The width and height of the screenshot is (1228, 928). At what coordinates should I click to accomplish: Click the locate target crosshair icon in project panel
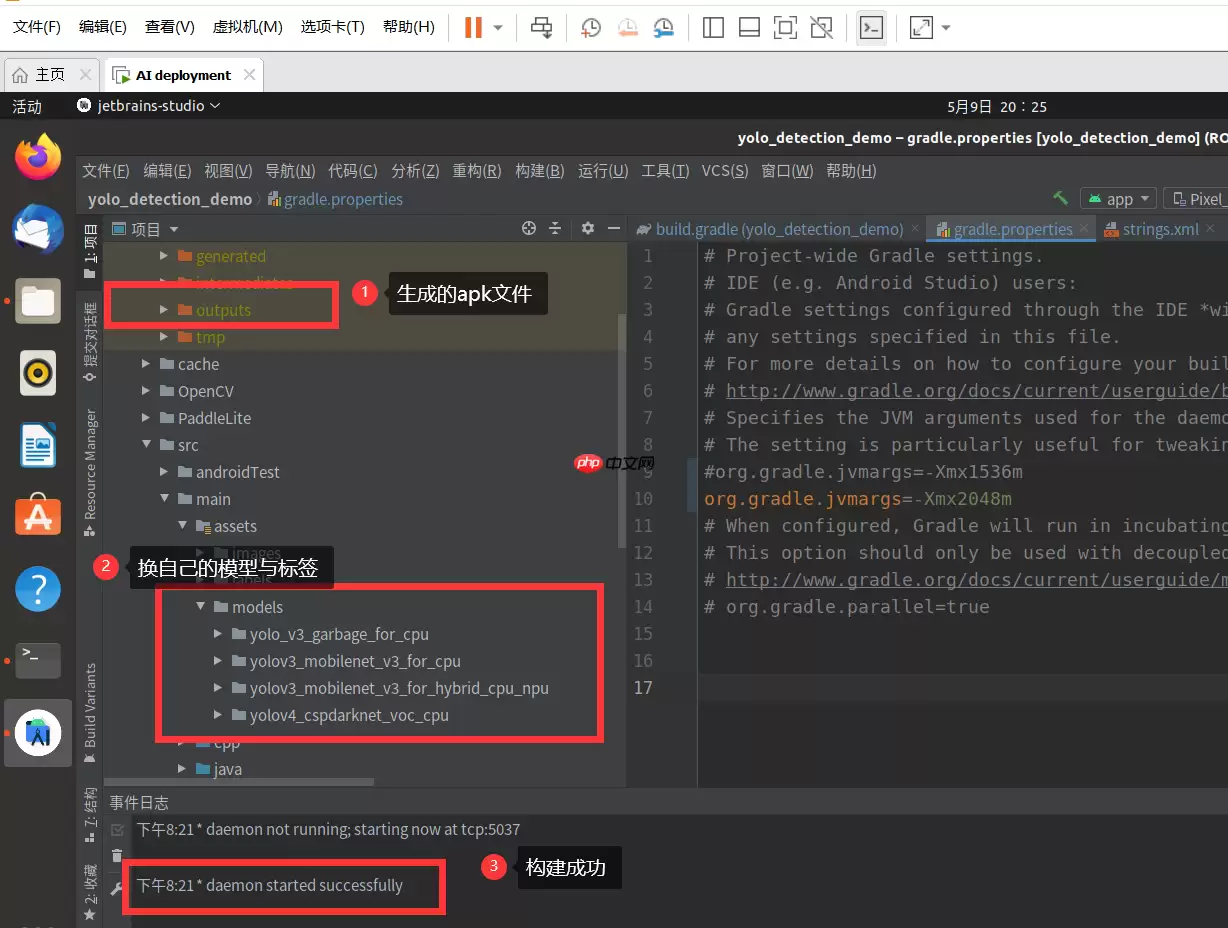pyautogui.click(x=529, y=229)
